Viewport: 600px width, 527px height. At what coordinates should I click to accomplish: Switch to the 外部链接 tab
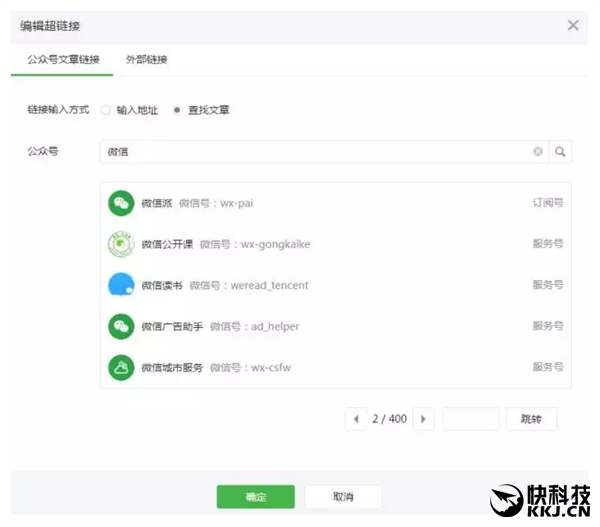tap(146, 60)
